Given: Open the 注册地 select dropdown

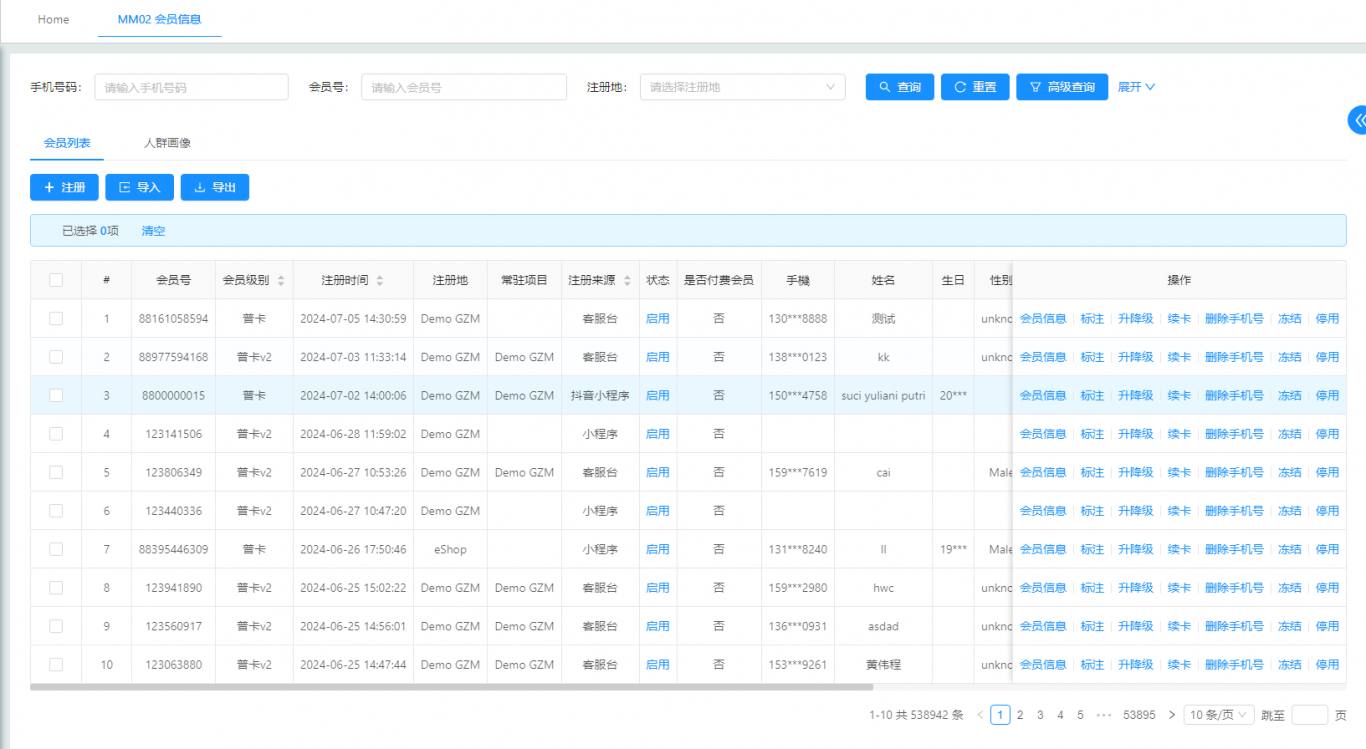Looking at the screenshot, I should 742,87.
